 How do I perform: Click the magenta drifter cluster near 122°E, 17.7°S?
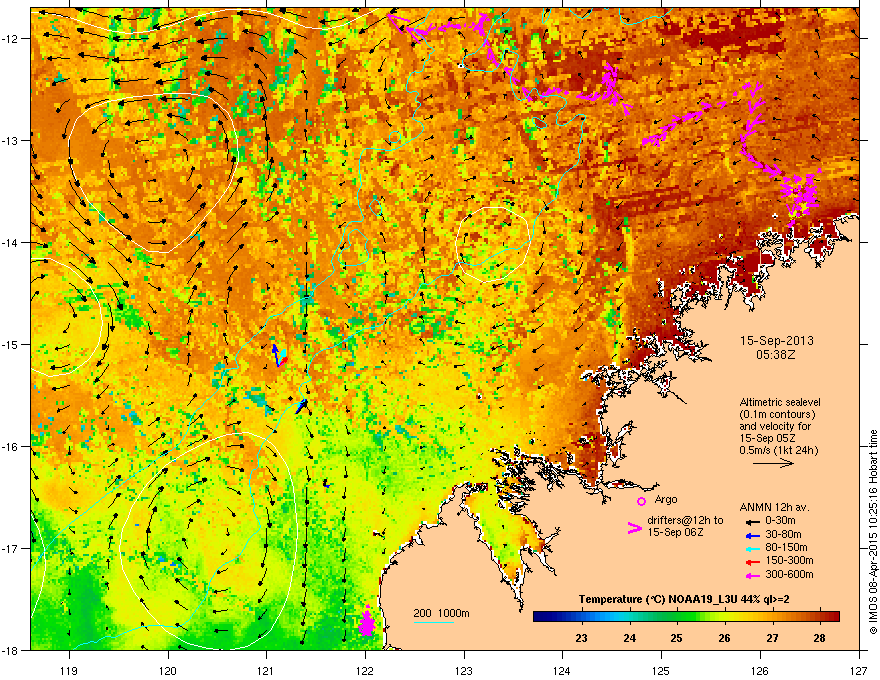click(x=366, y=622)
